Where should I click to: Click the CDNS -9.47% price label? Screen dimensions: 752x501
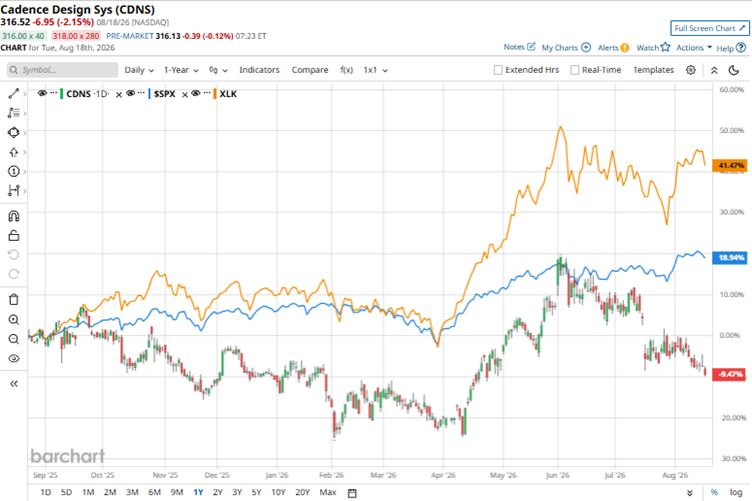click(730, 374)
